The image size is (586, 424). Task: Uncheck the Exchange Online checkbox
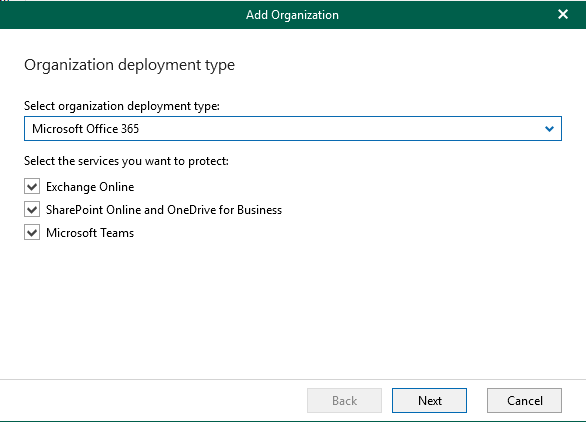[32, 186]
